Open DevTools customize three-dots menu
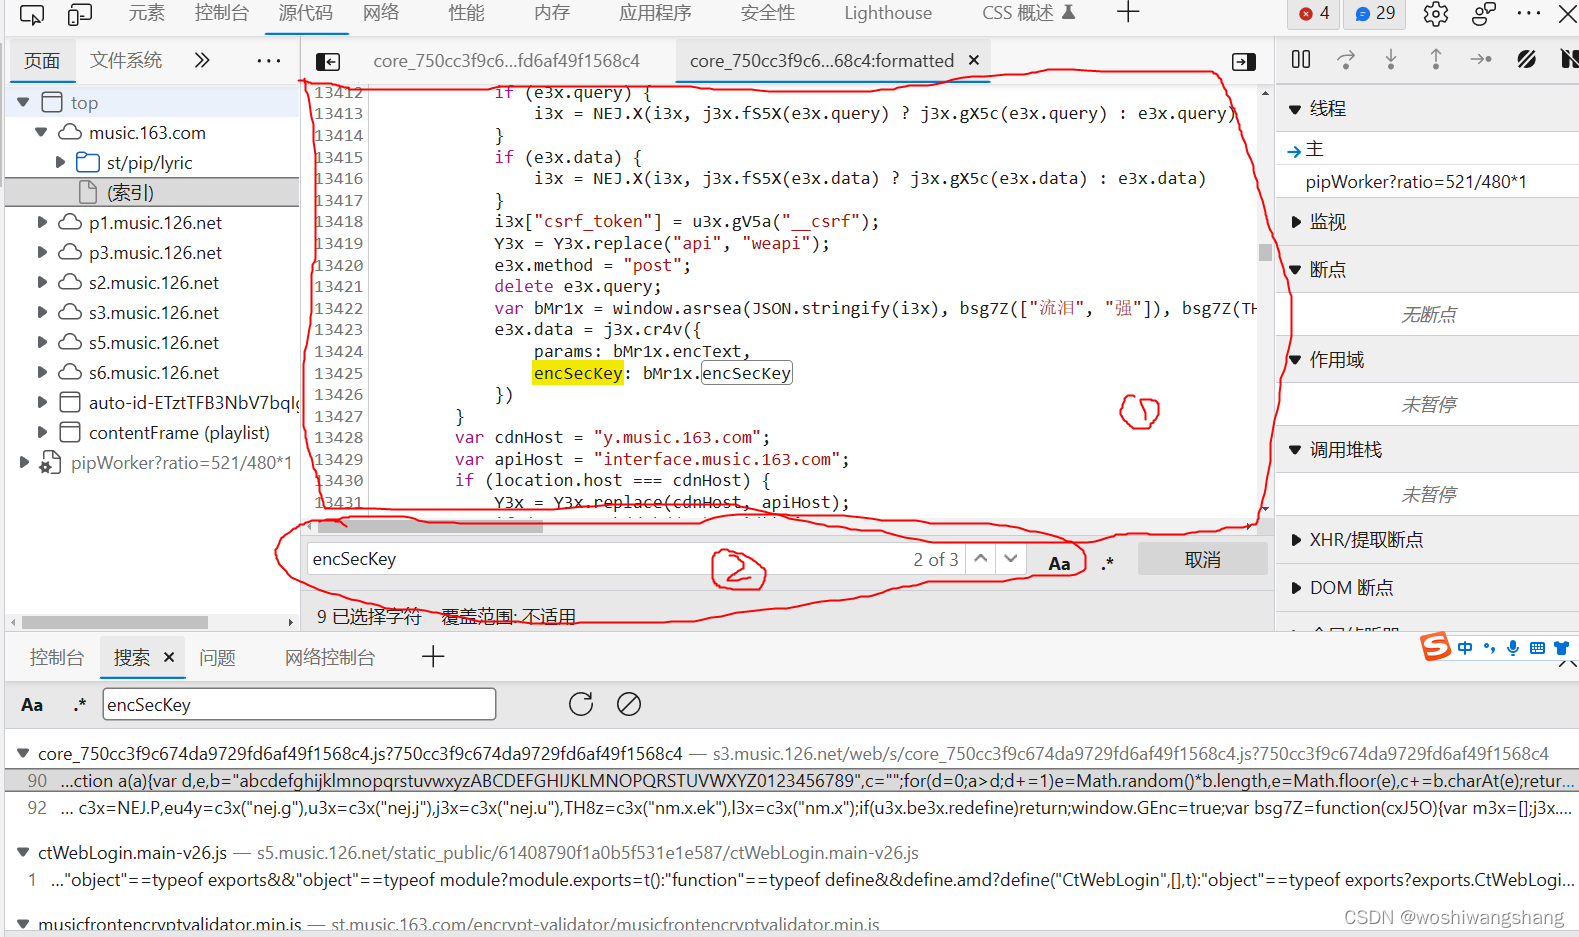 pyautogui.click(x=1529, y=13)
